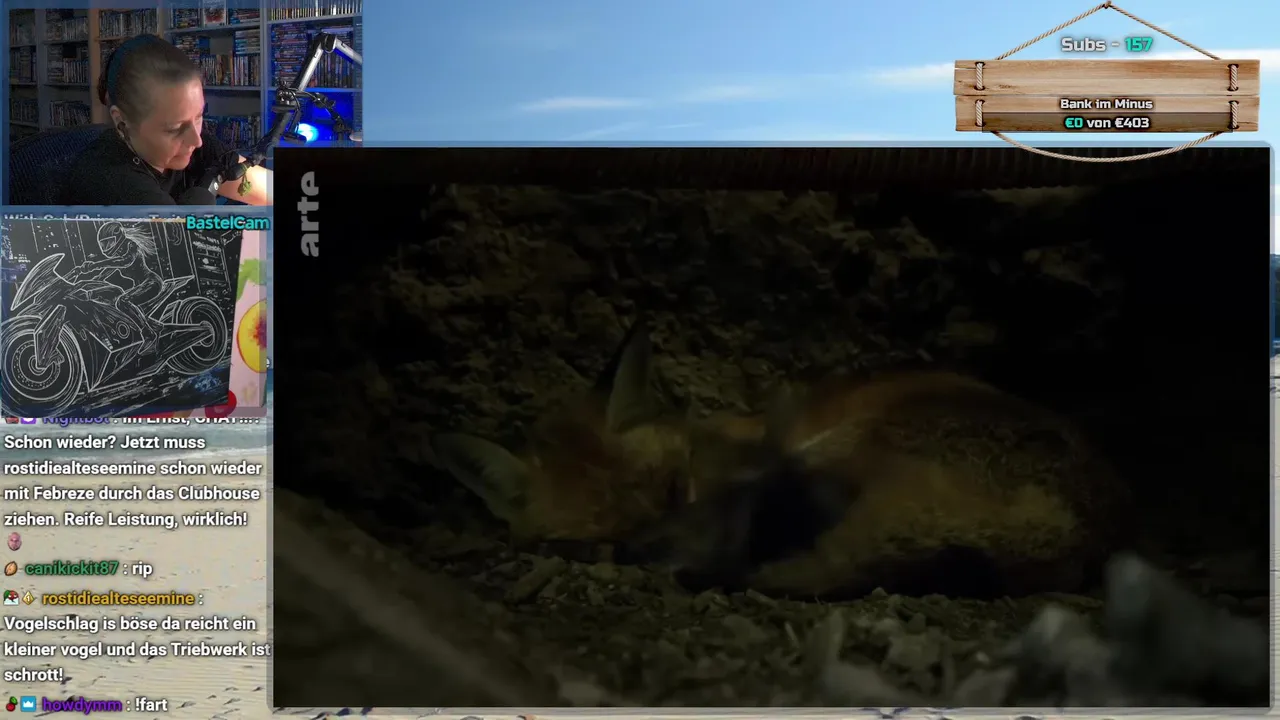Click the username canikickit87 in chat
1280x720 pixels.
[70, 568]
